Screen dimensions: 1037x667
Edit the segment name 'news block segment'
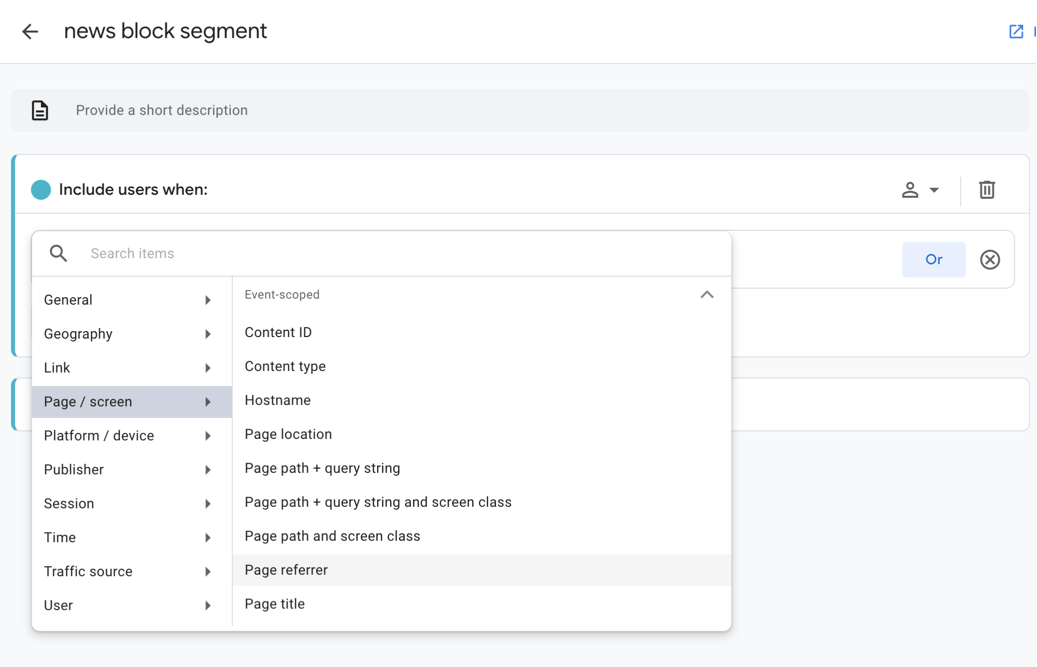click(165, 31)
